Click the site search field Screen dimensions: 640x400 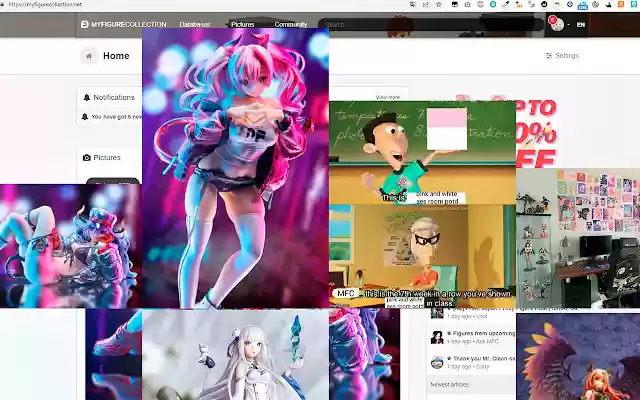coord(431,25)
